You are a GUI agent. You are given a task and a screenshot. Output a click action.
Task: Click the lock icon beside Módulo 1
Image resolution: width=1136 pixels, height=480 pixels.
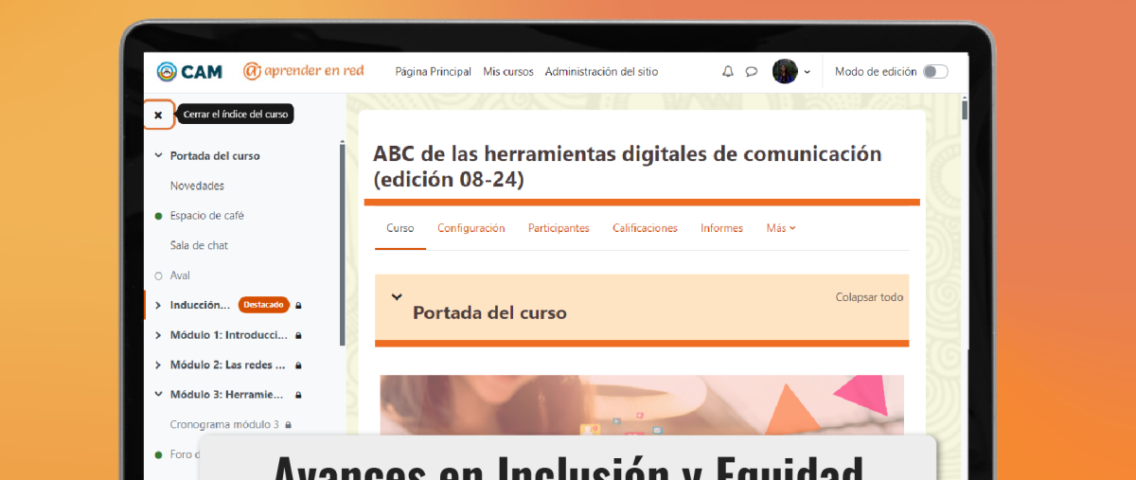(x=298, y=336)
